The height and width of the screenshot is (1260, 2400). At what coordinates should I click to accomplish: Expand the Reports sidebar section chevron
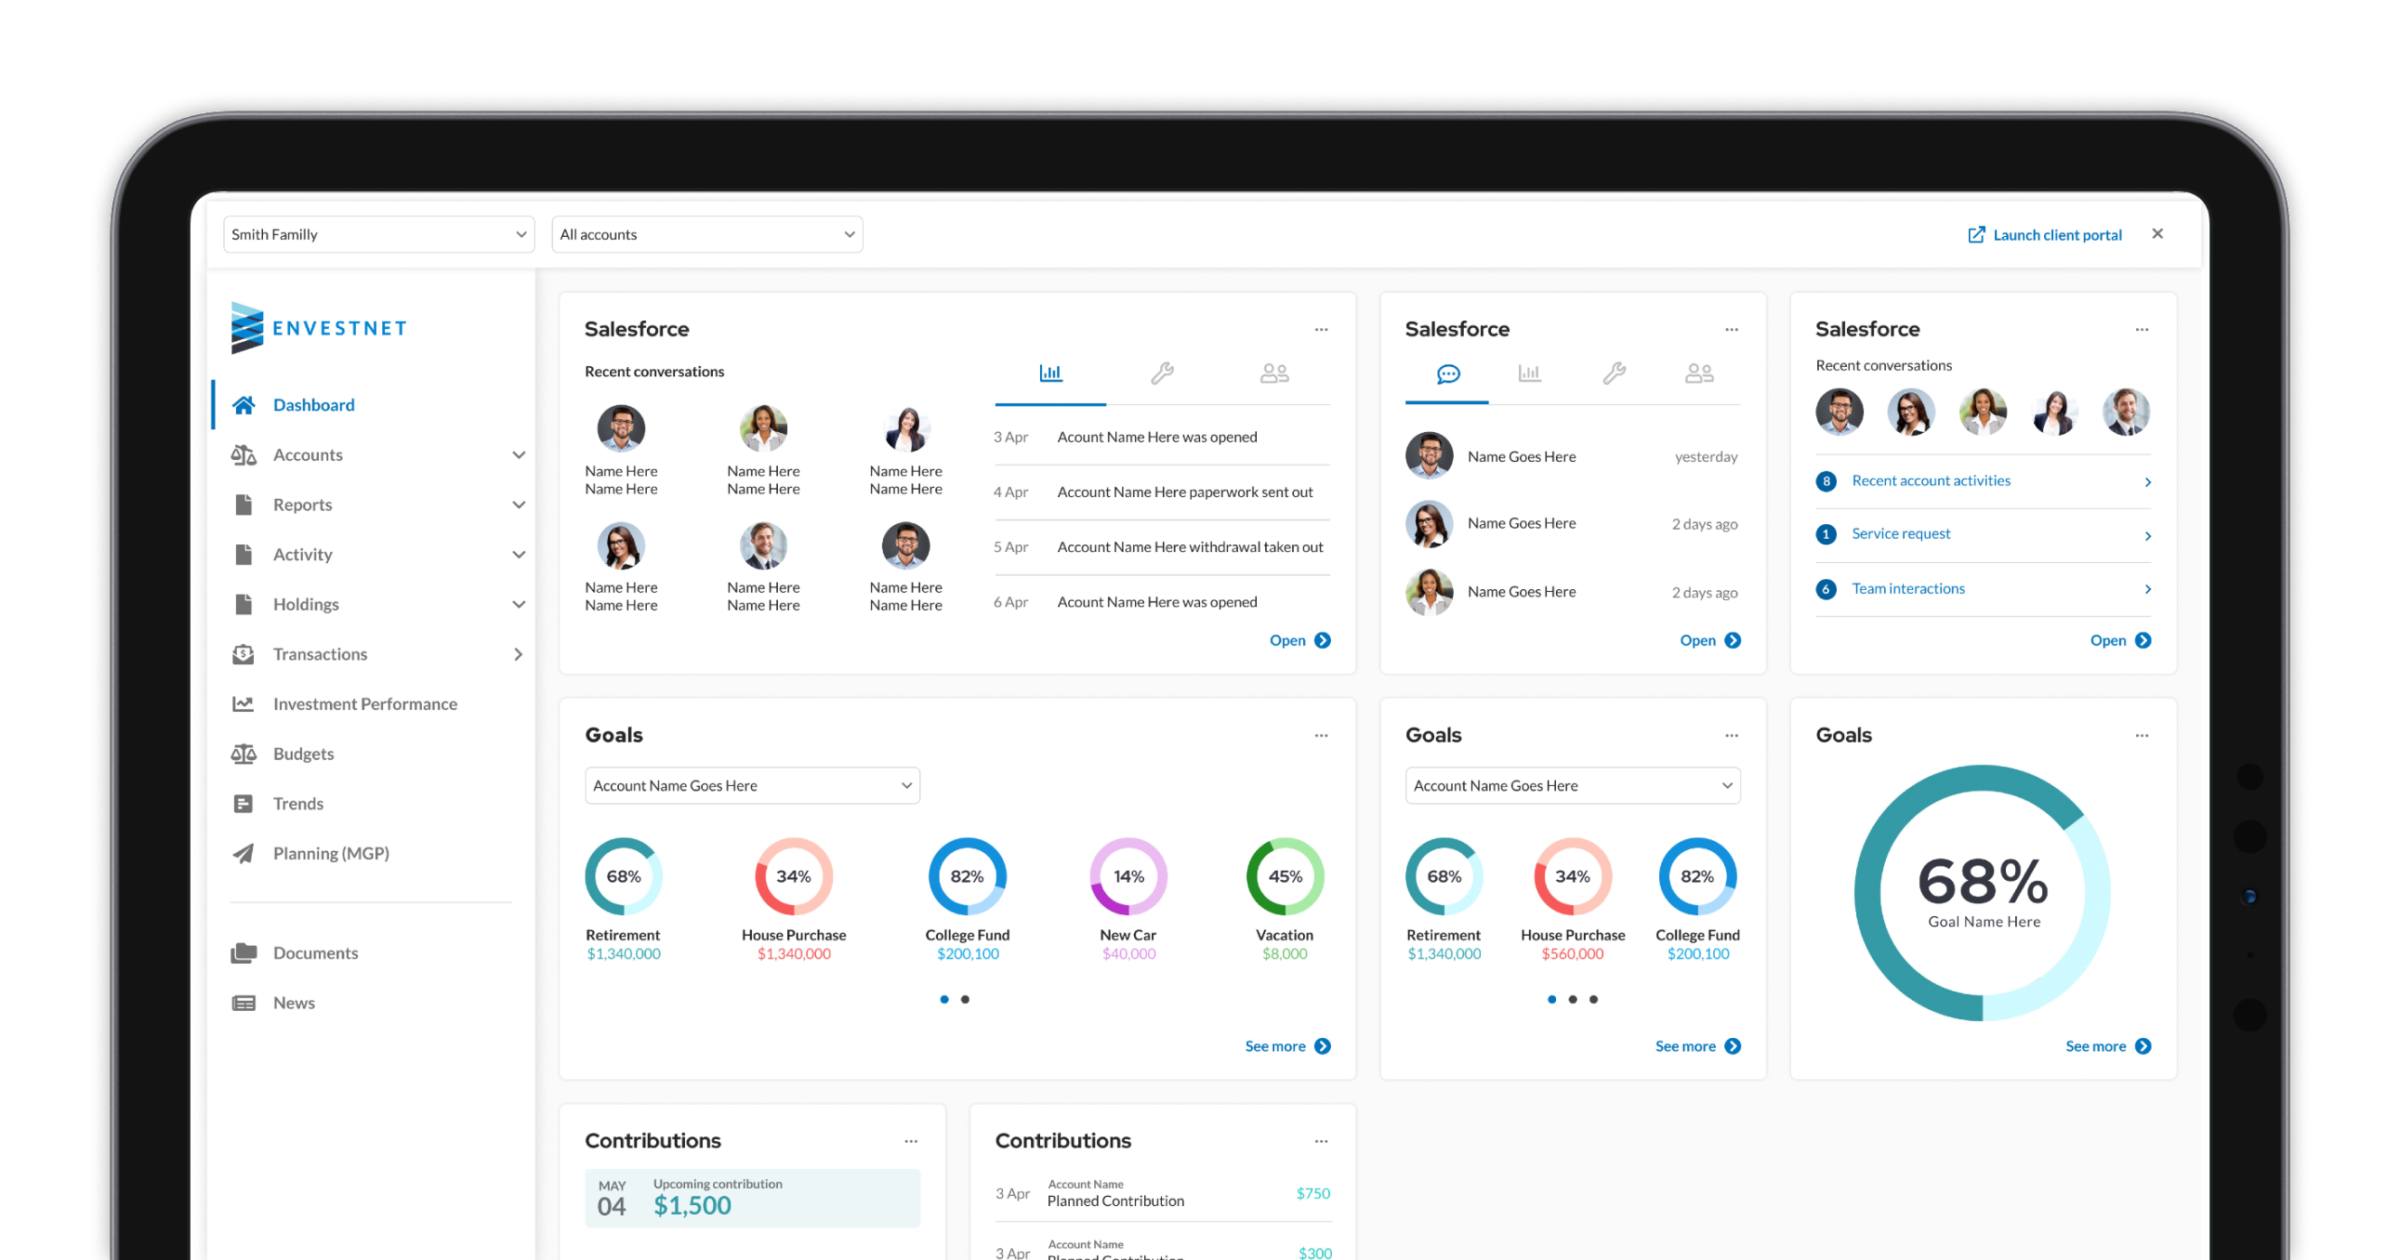click(518, 505)
